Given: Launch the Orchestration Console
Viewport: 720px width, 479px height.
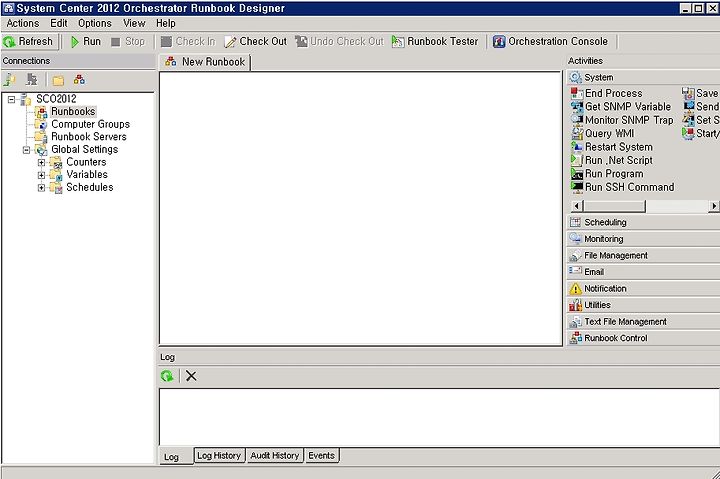Looking at the screenshot, I should (550, 42).
